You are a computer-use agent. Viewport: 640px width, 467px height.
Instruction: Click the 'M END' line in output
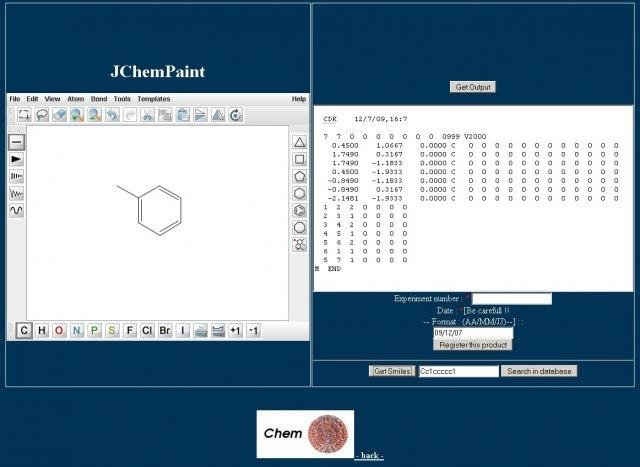pos(328,269)
